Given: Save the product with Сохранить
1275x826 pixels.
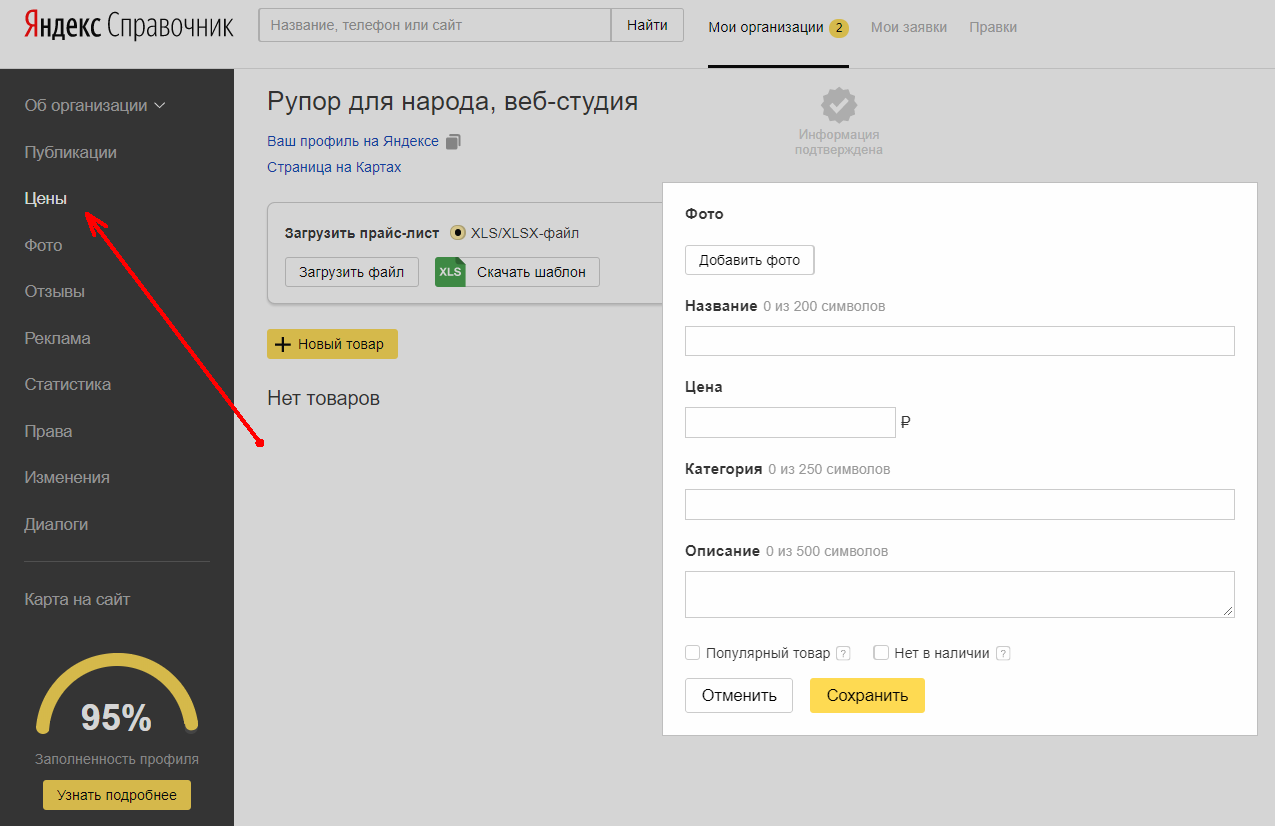Looking at the screenshot, I should tap(867, 696).
